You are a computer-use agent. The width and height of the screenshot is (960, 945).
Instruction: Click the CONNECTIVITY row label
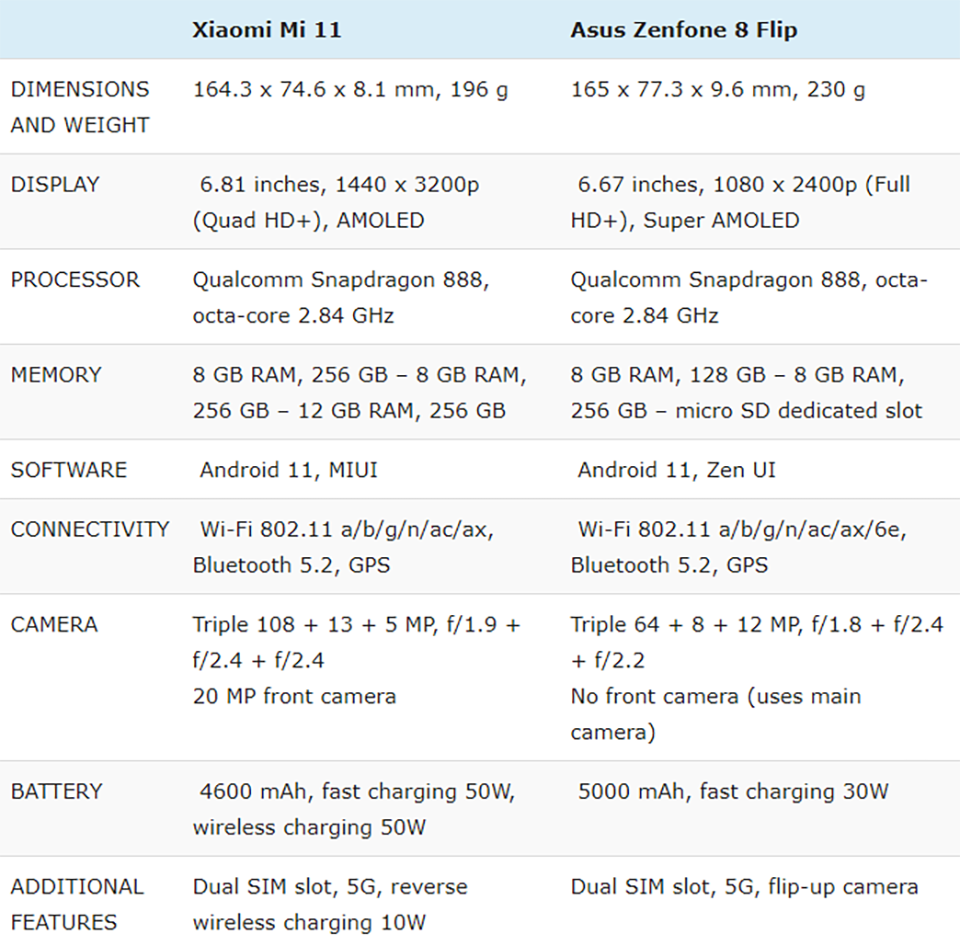(90, 529)
